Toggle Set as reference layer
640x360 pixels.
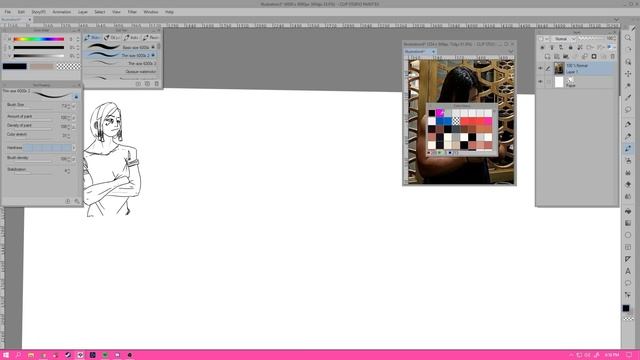552,47
